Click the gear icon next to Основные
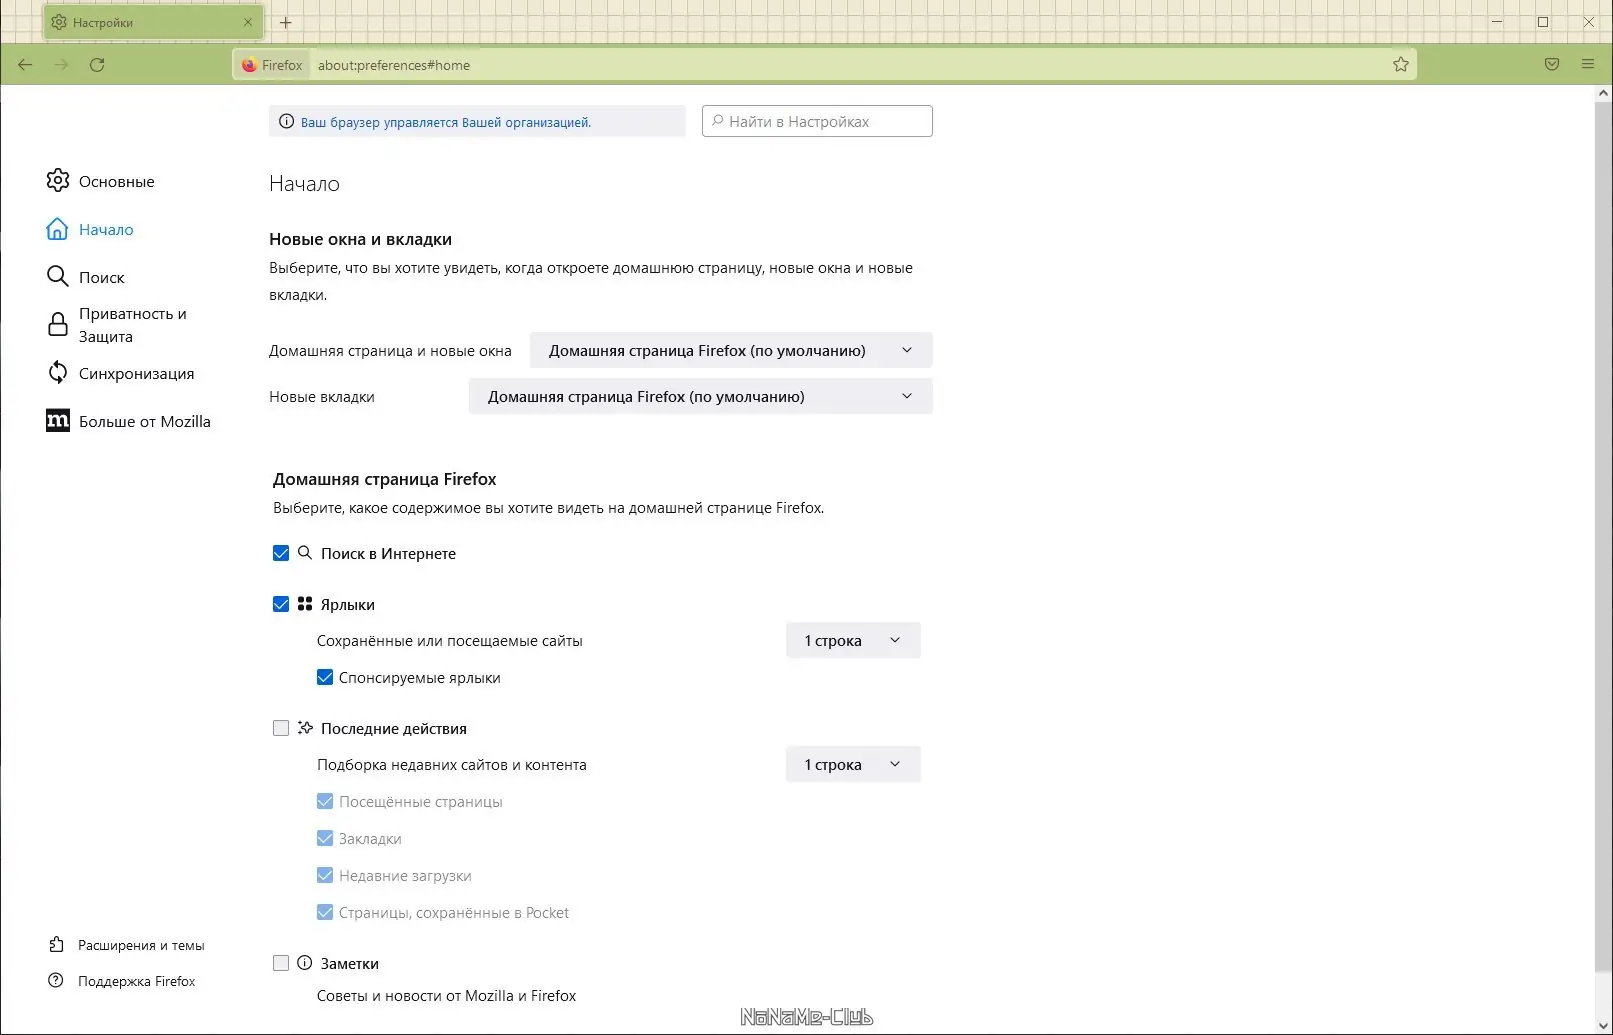The height and width of the screenshot is (1035, 1613). tap(58, 180)
